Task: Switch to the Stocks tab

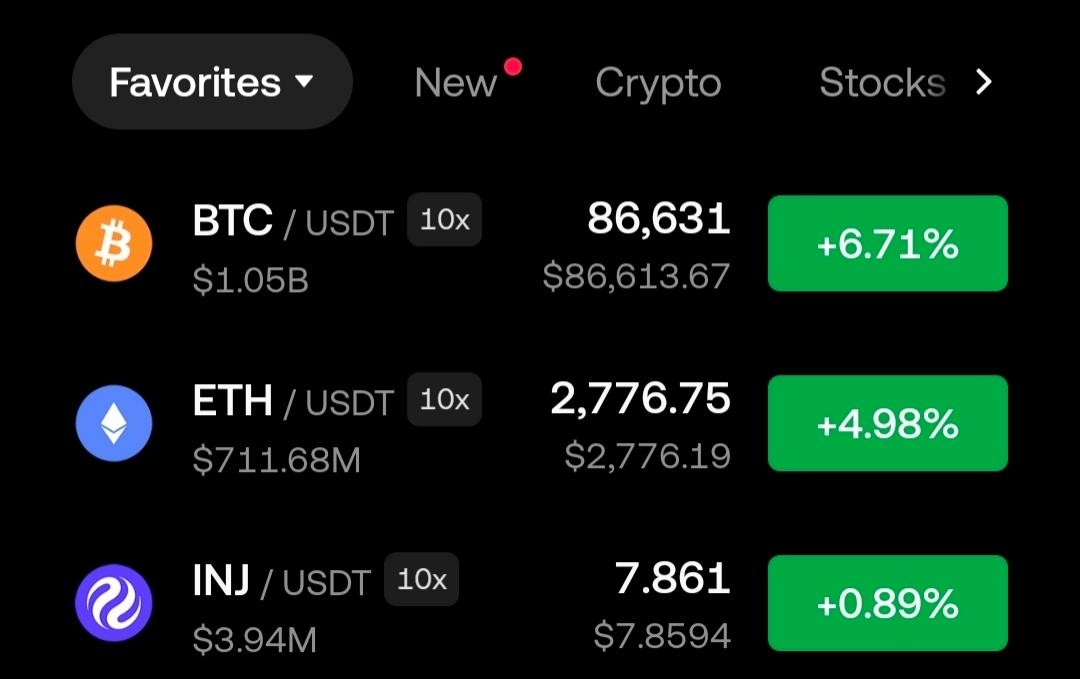Action: click(x=882, y=83)
